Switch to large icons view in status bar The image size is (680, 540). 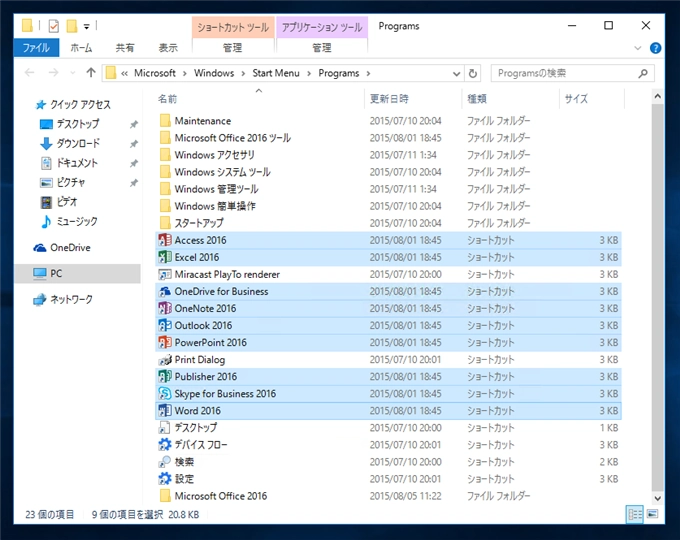tap(652, 514)
